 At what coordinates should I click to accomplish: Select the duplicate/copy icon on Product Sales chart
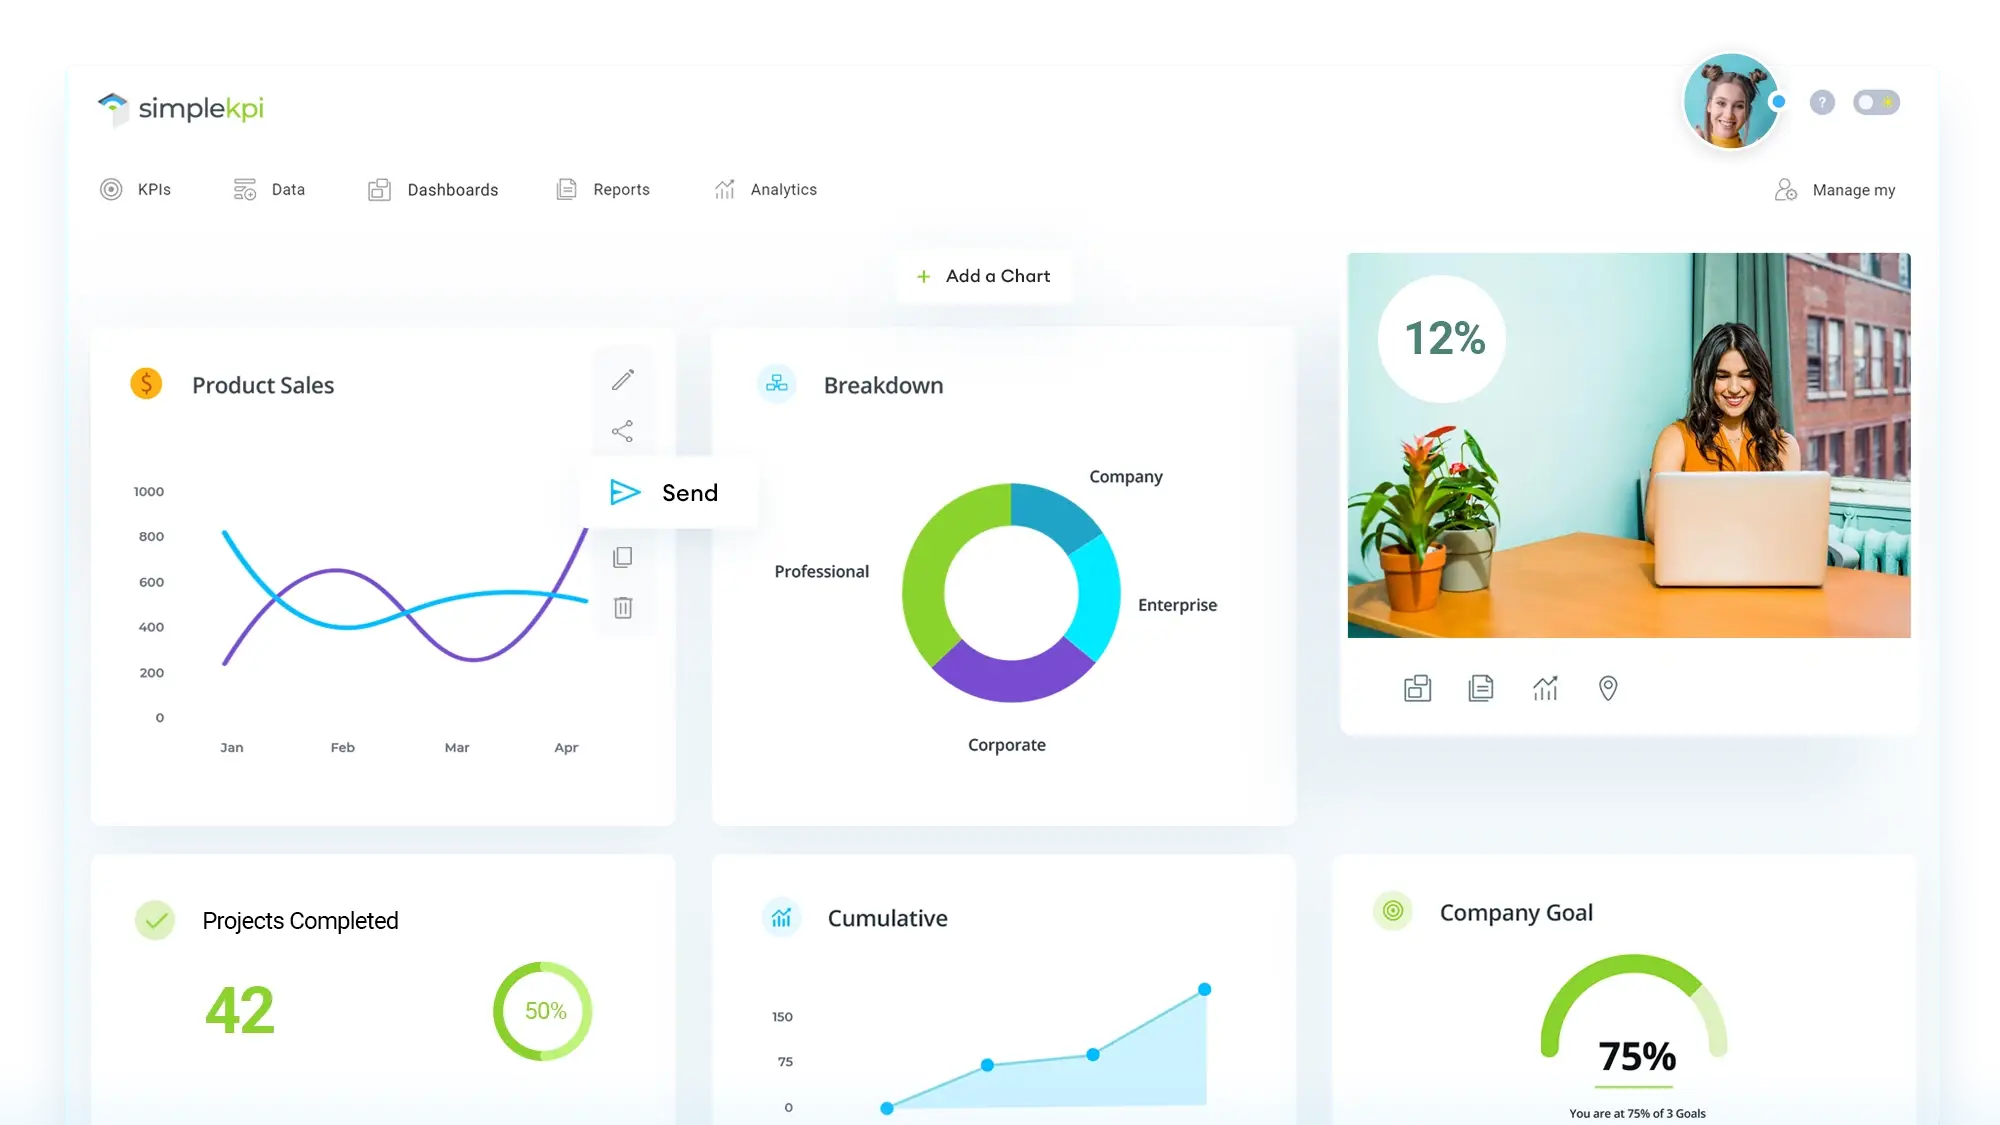point(622,556)
